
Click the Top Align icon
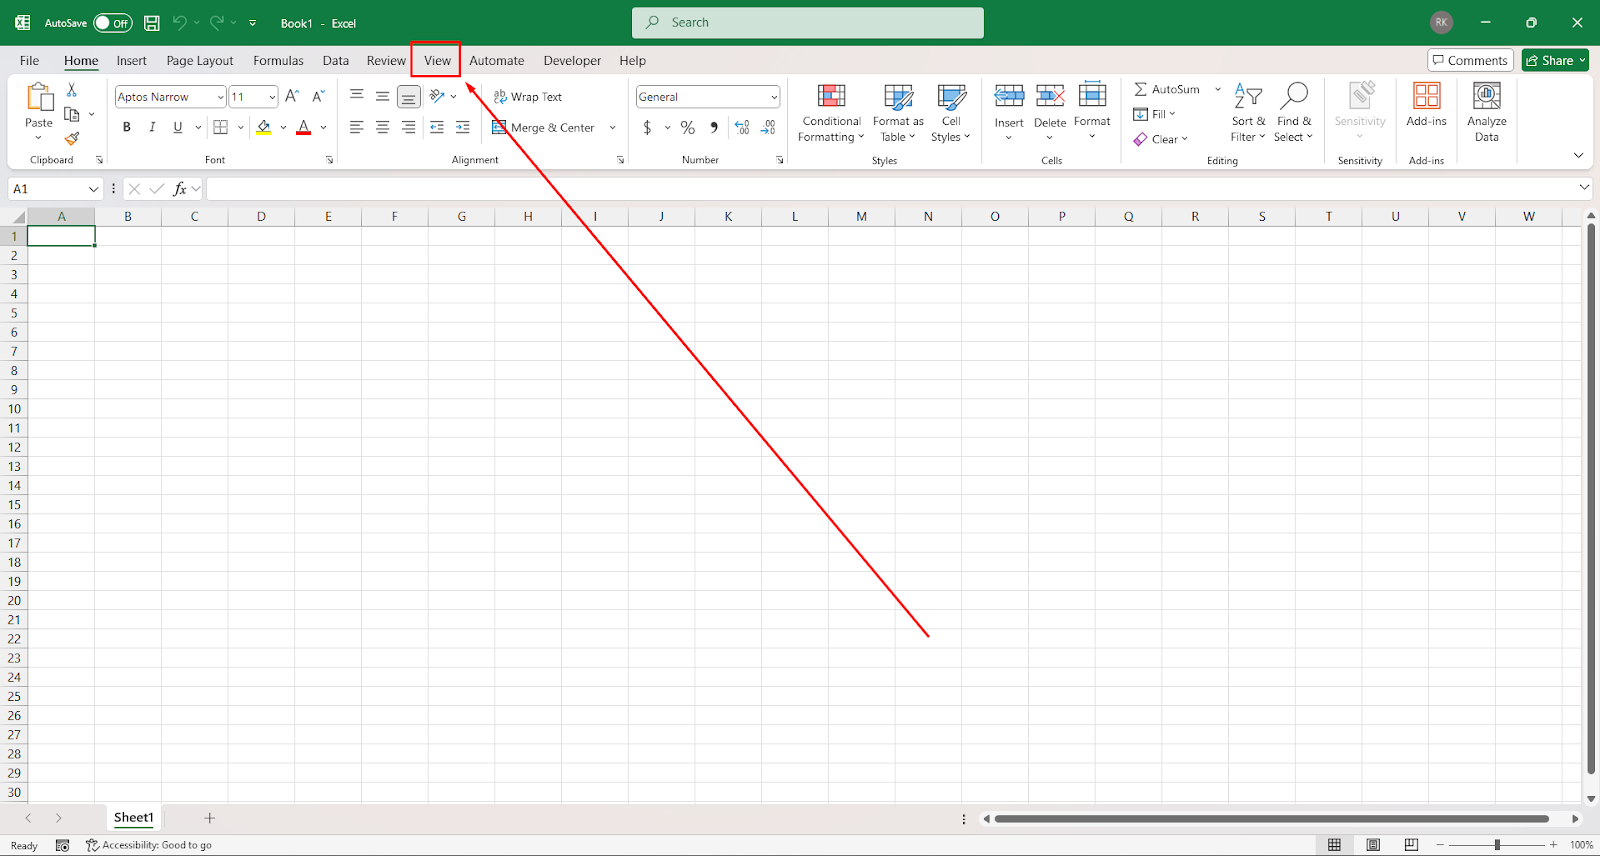point(357,96)
